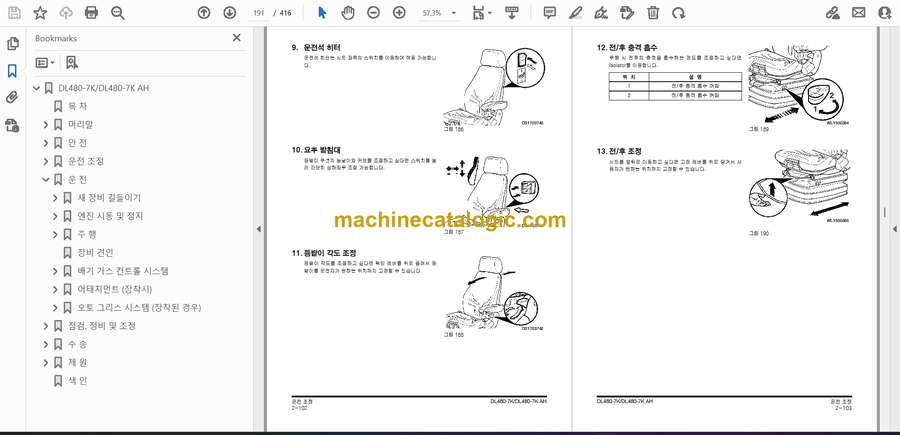Zoom in with the plus button
Image resolution: width=900 pixels, height=435 pixels.
(x=399, y=13)
